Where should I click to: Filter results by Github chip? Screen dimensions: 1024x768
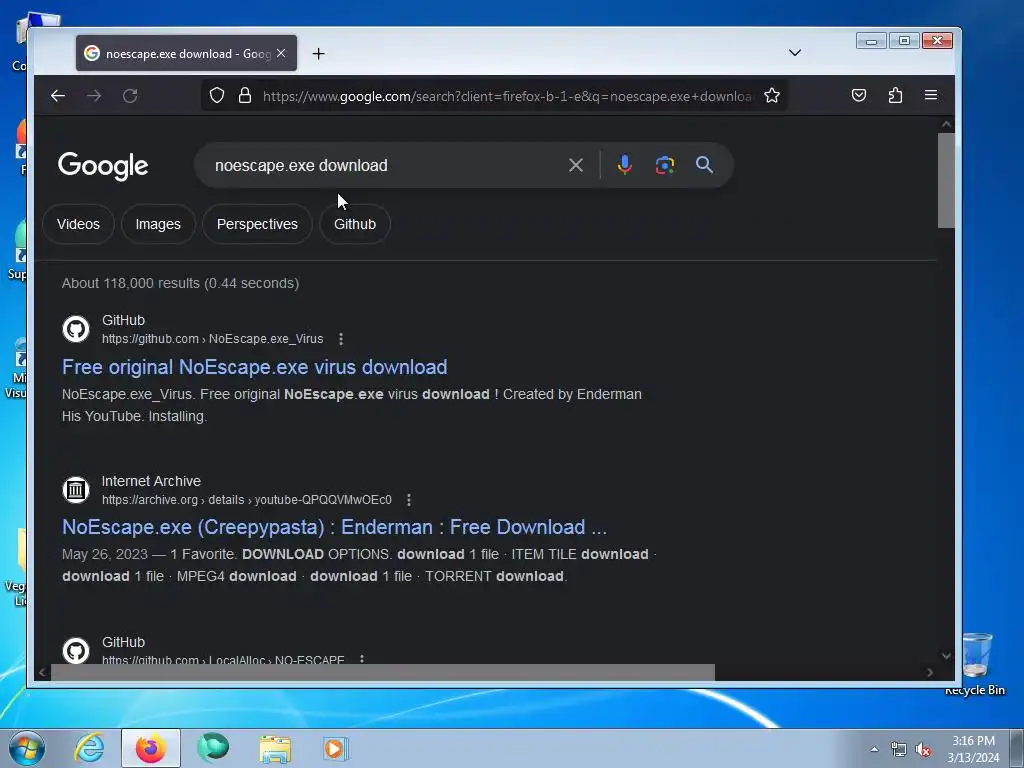coord(355,224)
